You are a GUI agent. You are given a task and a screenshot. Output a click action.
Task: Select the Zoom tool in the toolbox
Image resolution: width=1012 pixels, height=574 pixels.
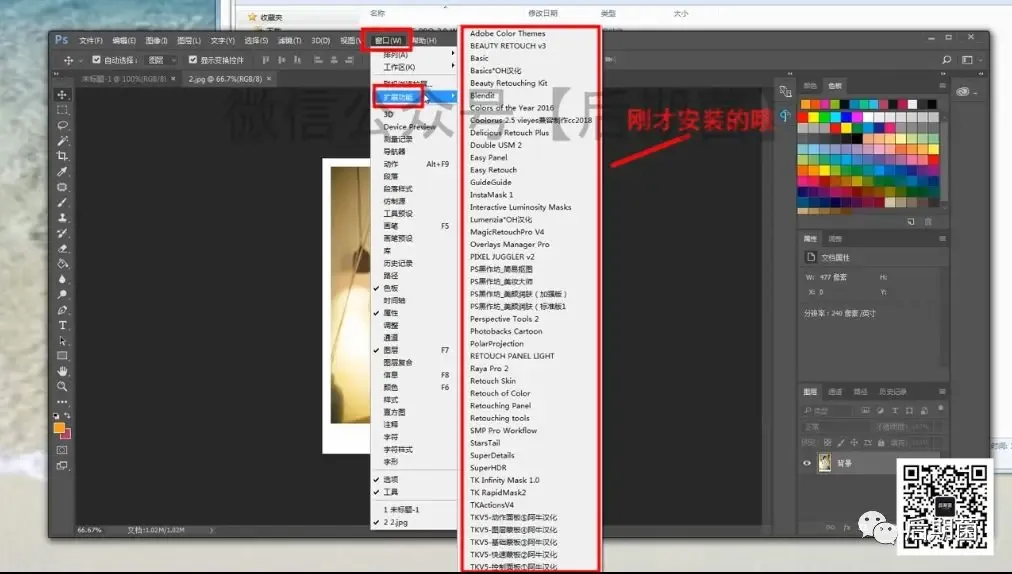(62, 387)
